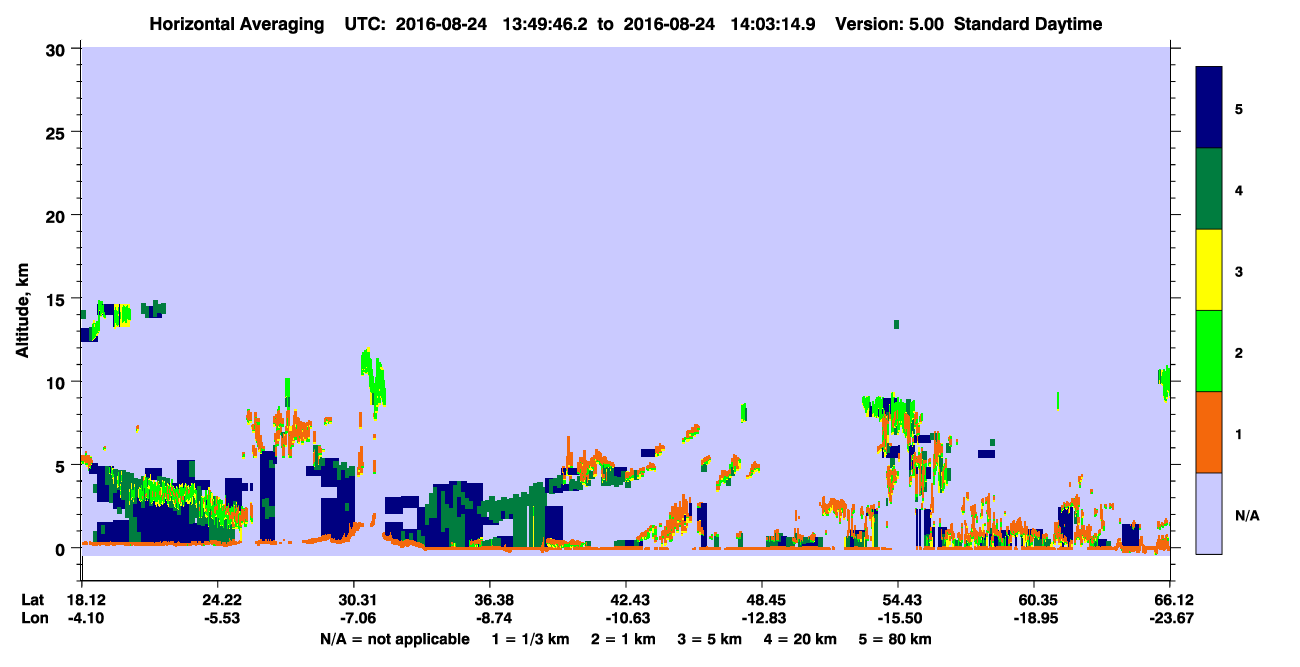Click the 'Lon' axis row label
This screenshot has height=667, width=1300.
tap(33, 619)
